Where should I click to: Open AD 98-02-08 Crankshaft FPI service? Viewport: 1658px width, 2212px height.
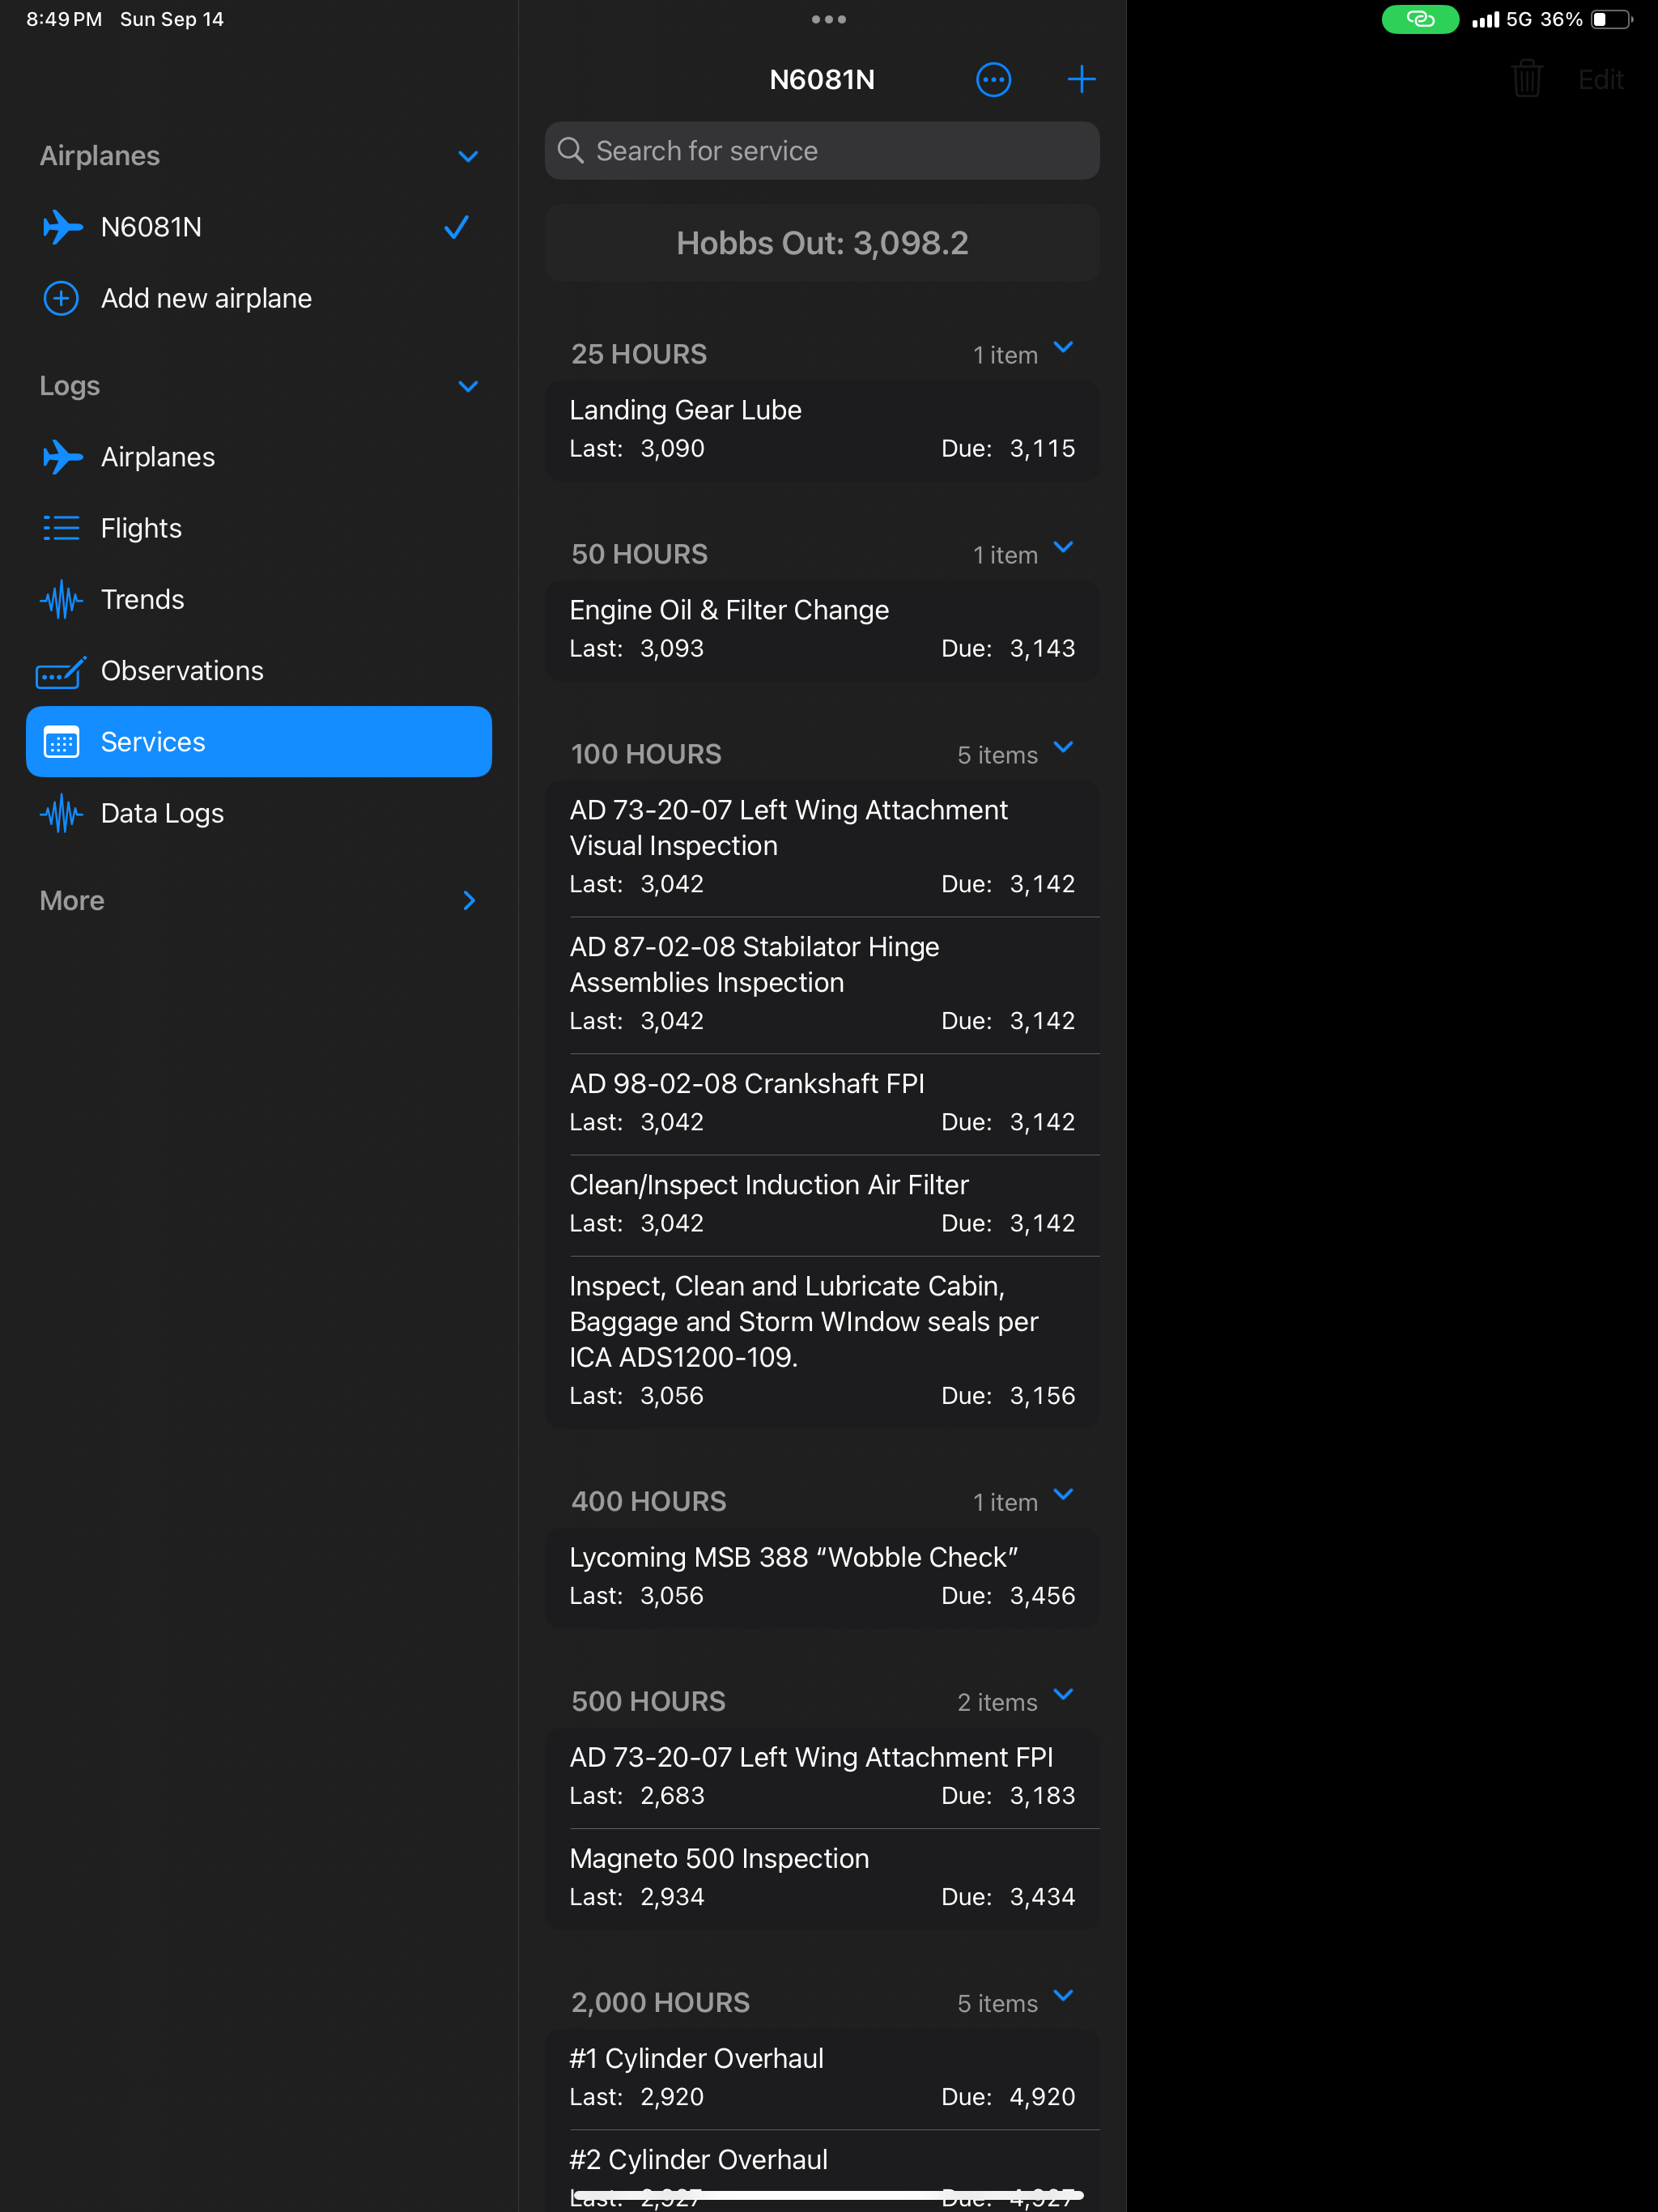[822, 1104]
